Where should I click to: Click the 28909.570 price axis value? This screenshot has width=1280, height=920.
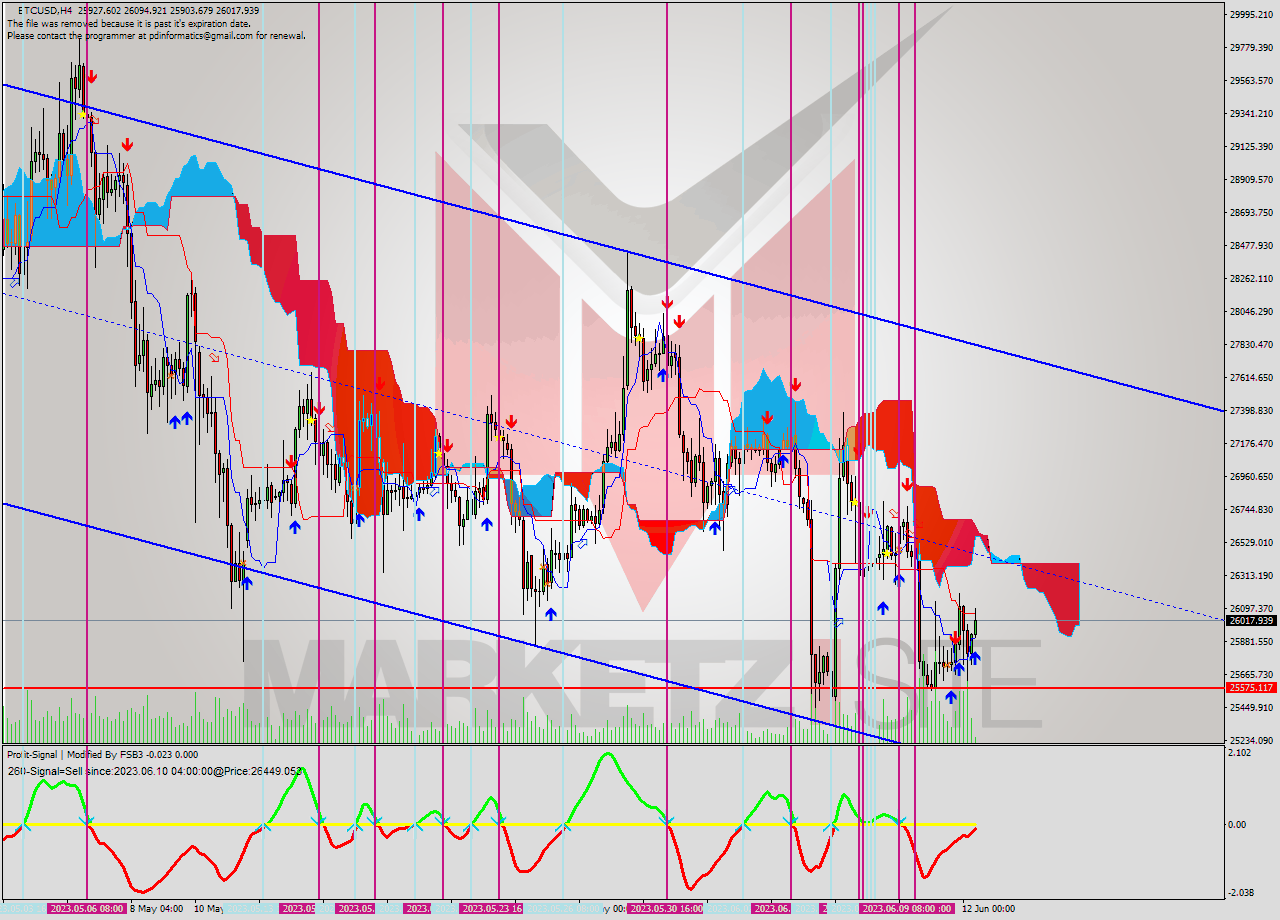1252,179
